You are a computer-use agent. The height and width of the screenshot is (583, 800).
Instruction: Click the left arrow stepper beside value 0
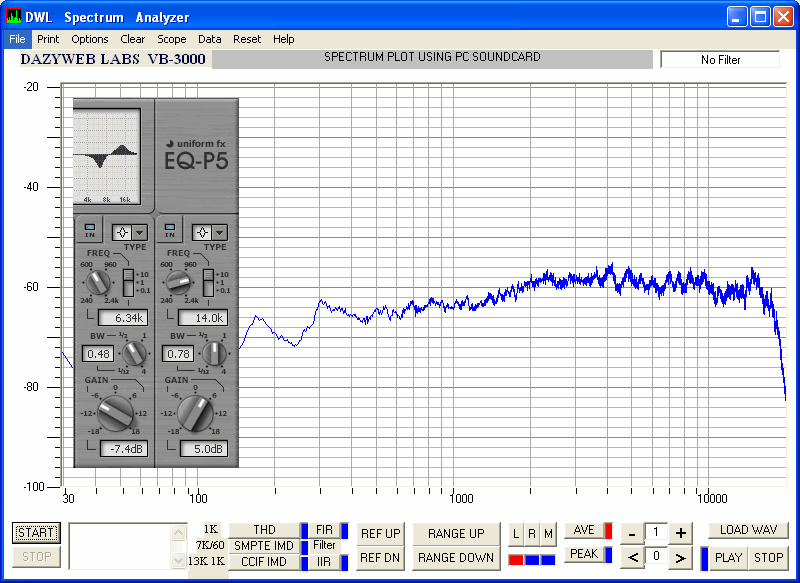[632, 557]
